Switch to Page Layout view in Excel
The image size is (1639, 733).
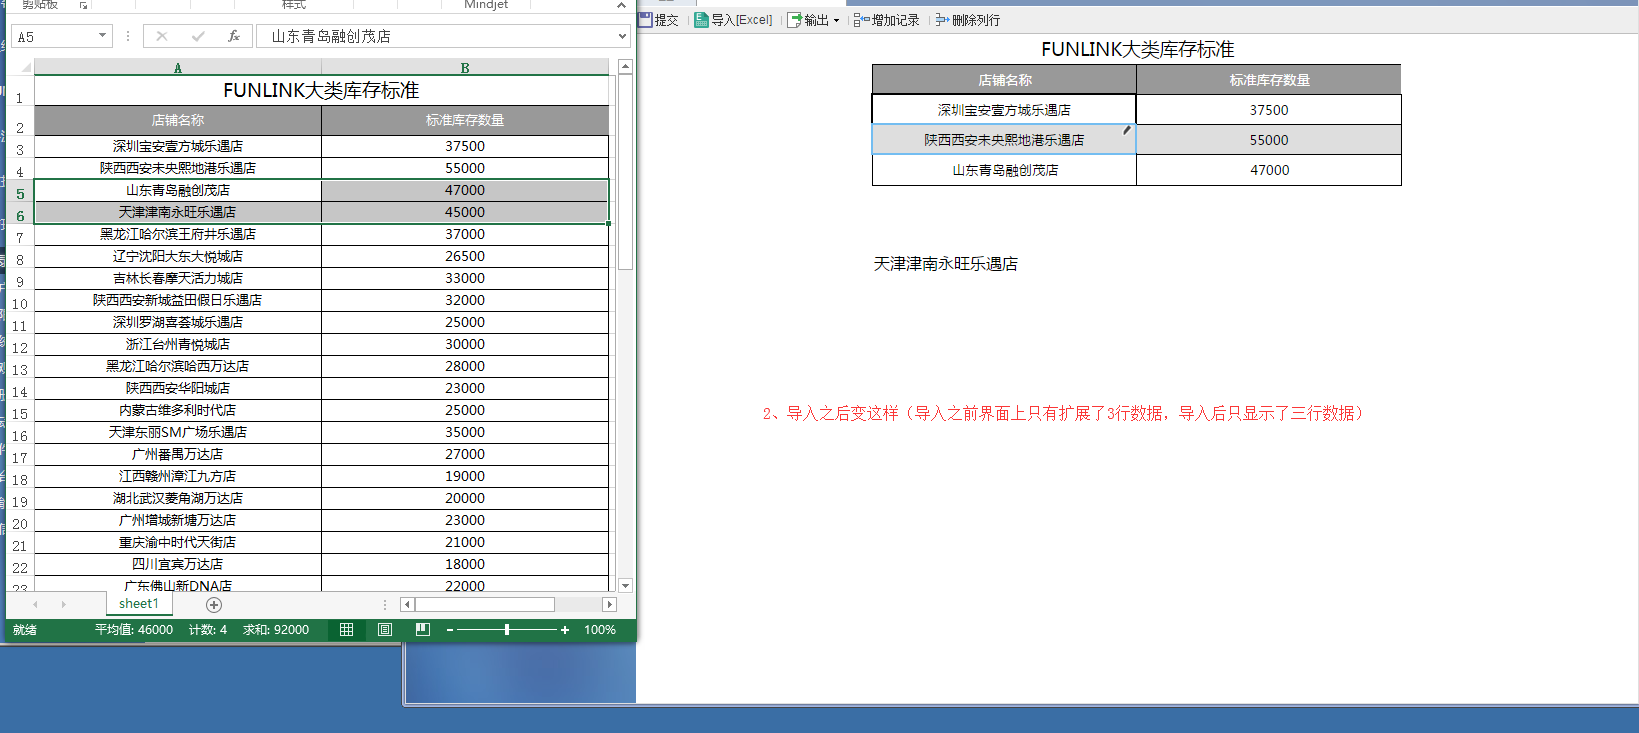point(385,630)
